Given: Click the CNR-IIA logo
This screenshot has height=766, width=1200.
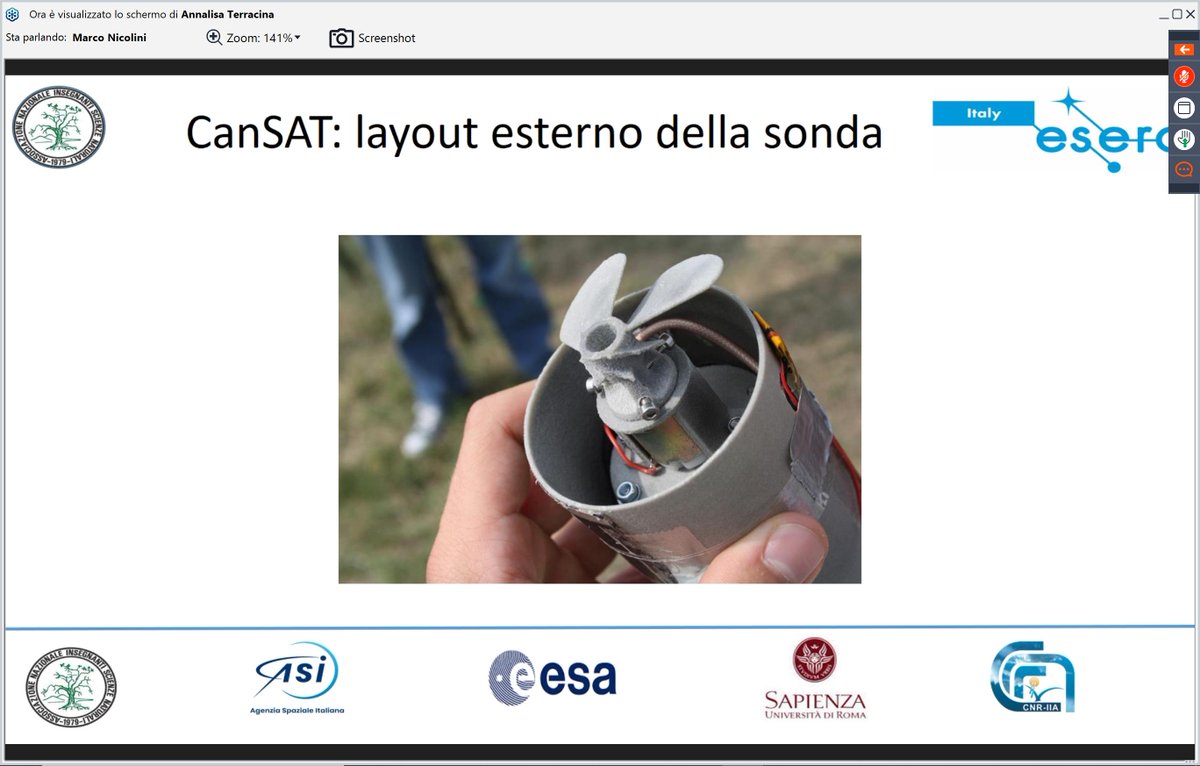Looking at the screenshot, I should [1033, 677].
